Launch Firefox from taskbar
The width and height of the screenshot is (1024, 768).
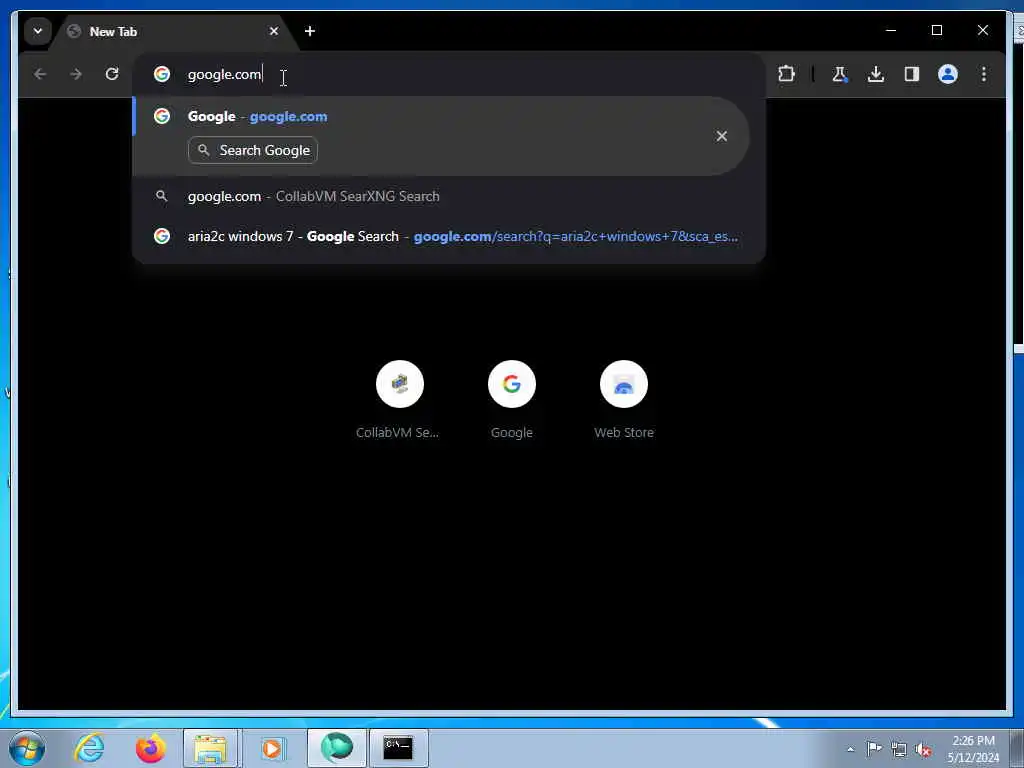[150, 748]
